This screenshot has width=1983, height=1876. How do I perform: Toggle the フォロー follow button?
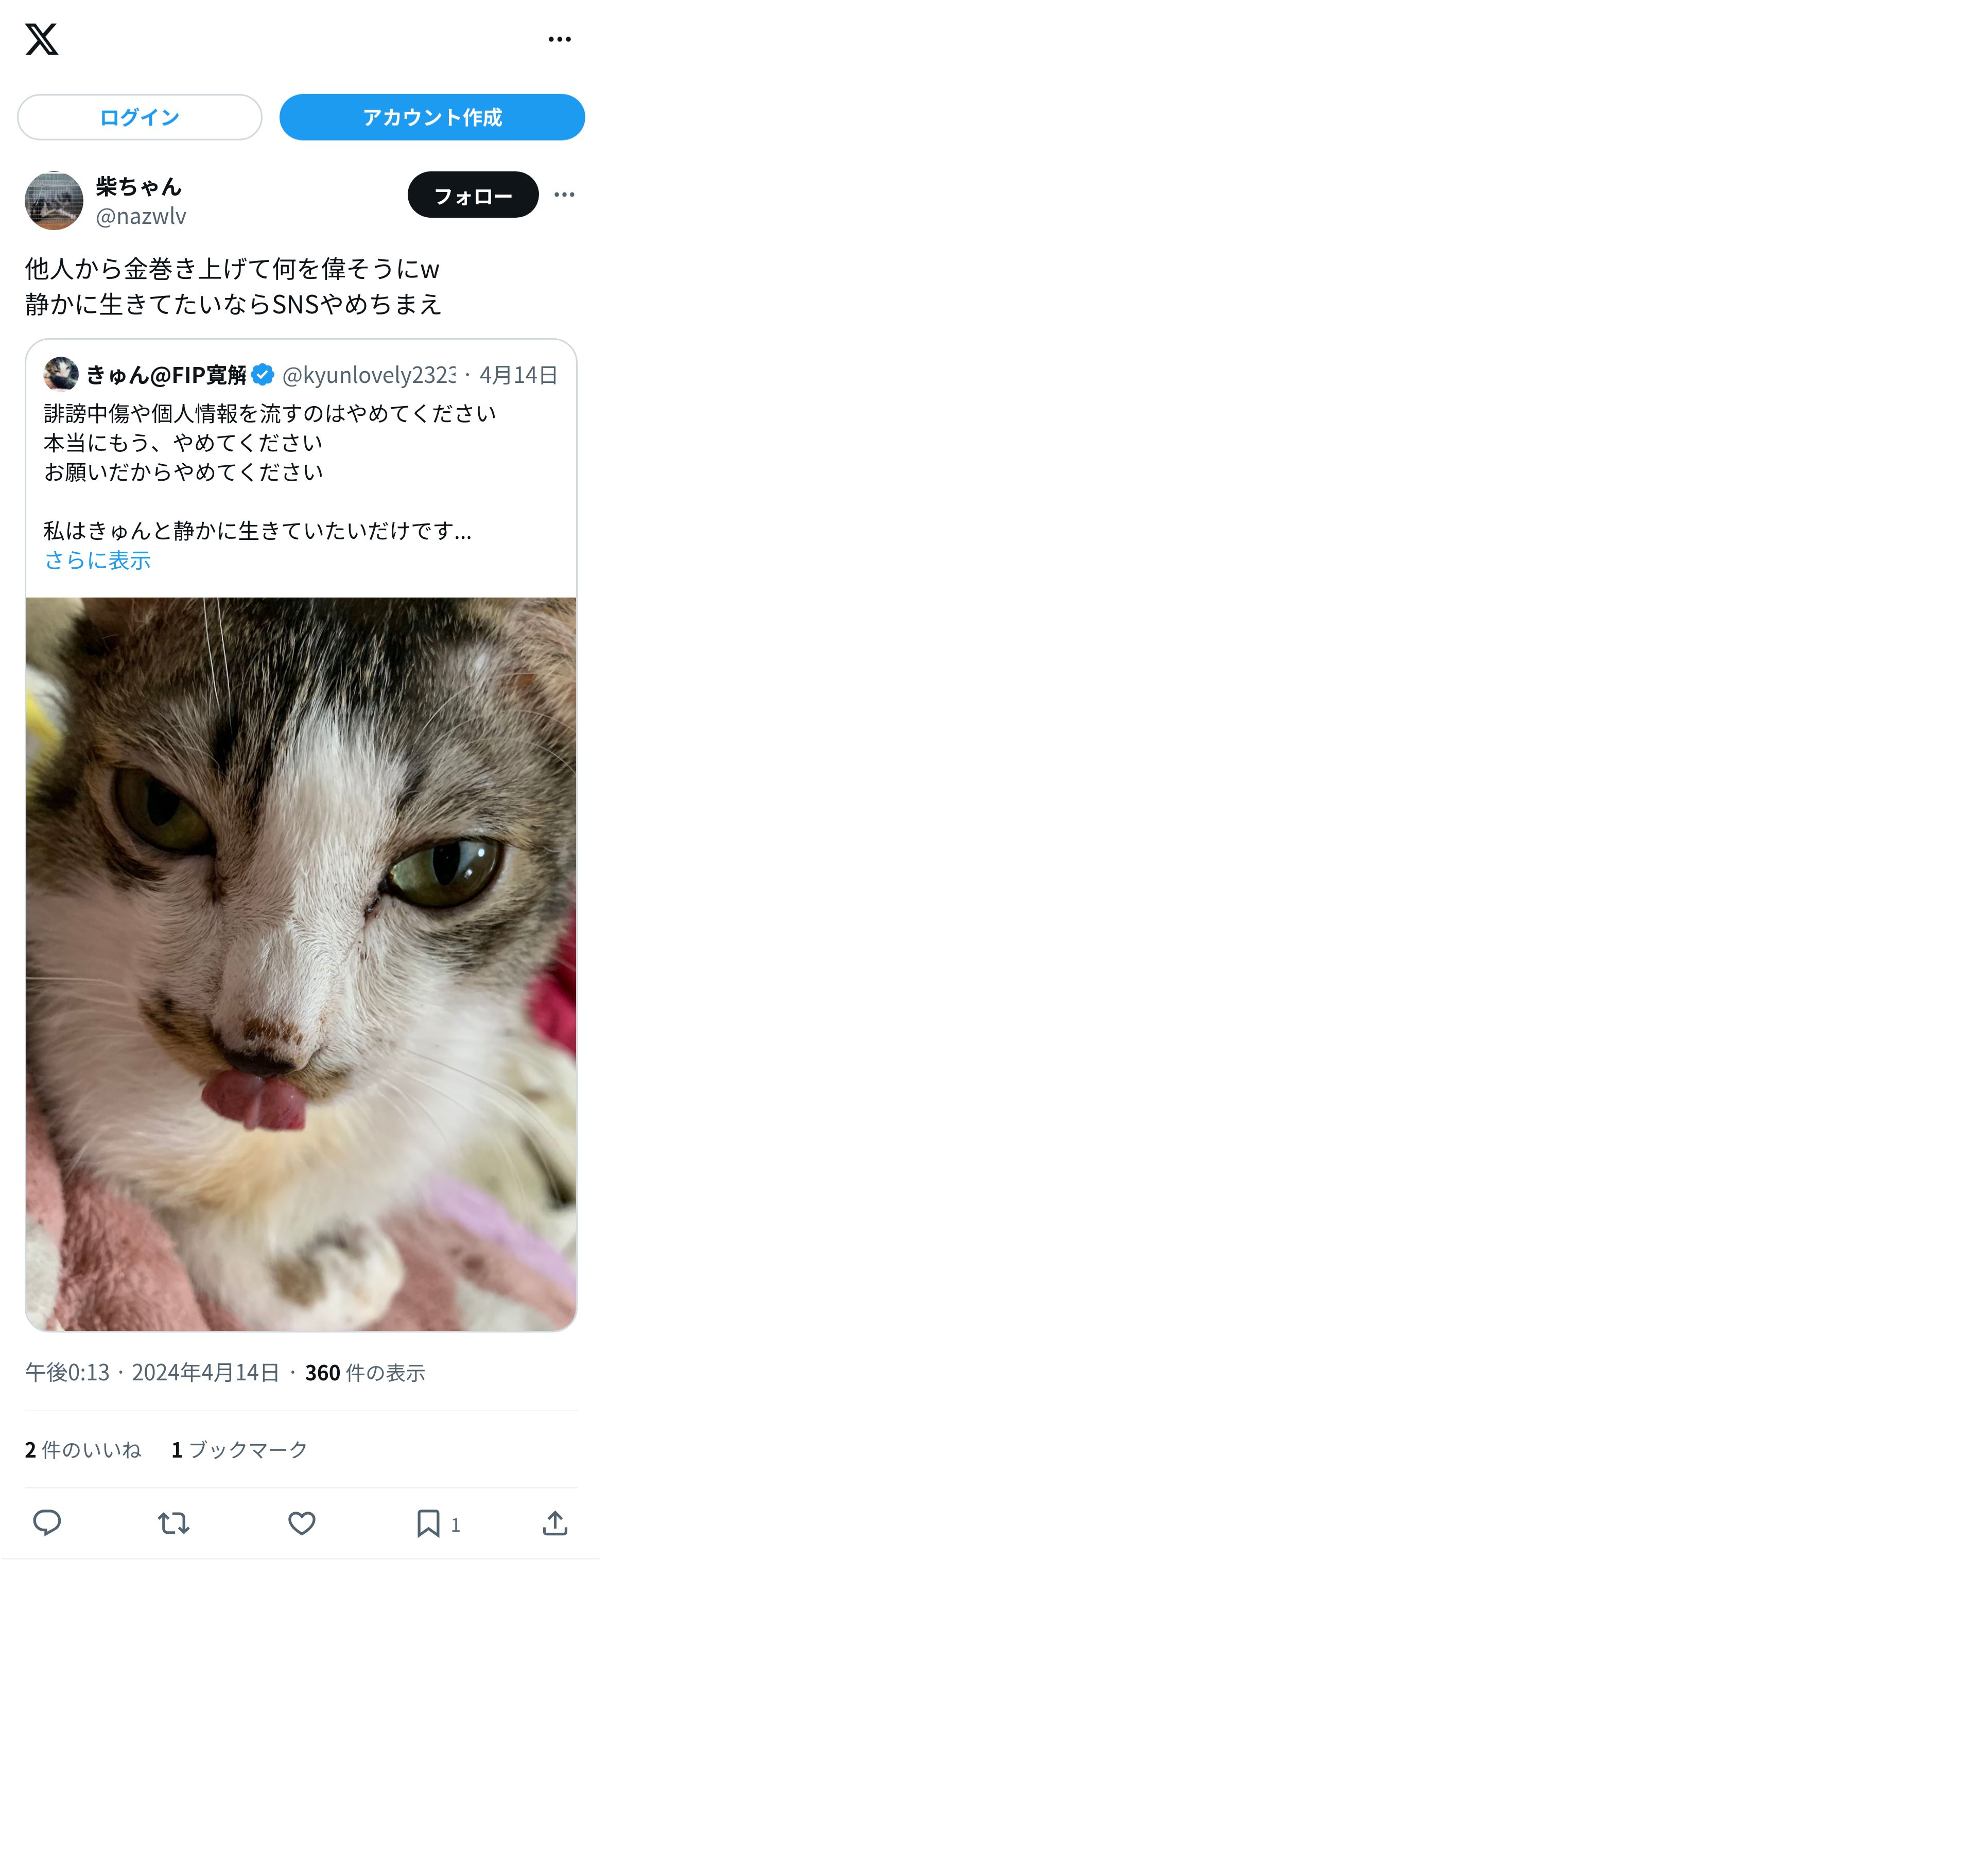pyautogui.click(x=473, y=195)
